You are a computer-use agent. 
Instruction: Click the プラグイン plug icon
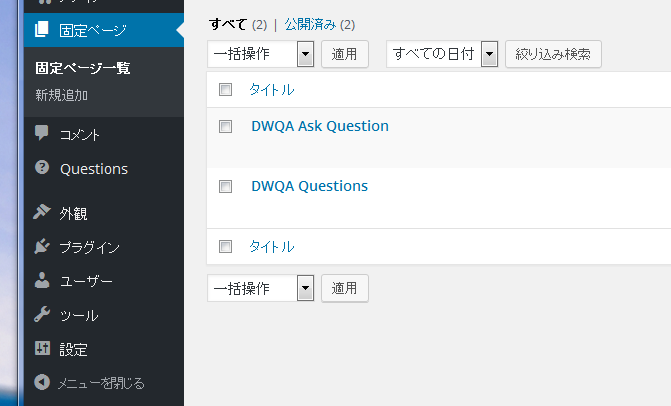pyautogui.click(x=42, y=246)
